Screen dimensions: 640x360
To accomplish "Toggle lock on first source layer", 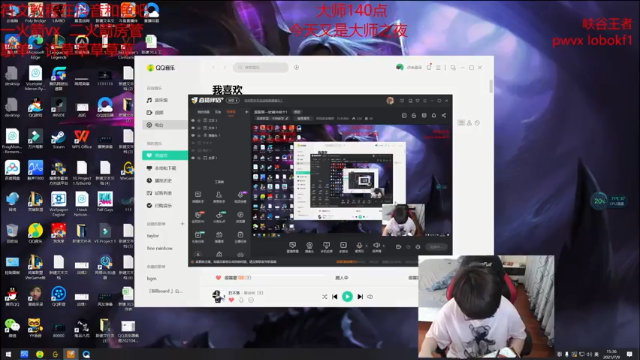I will 199,120.
